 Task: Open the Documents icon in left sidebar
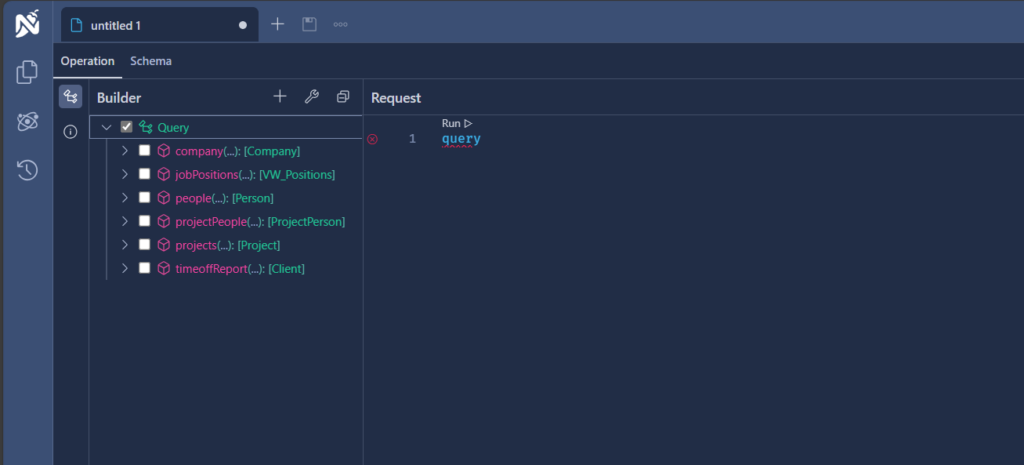click(27, 72)
